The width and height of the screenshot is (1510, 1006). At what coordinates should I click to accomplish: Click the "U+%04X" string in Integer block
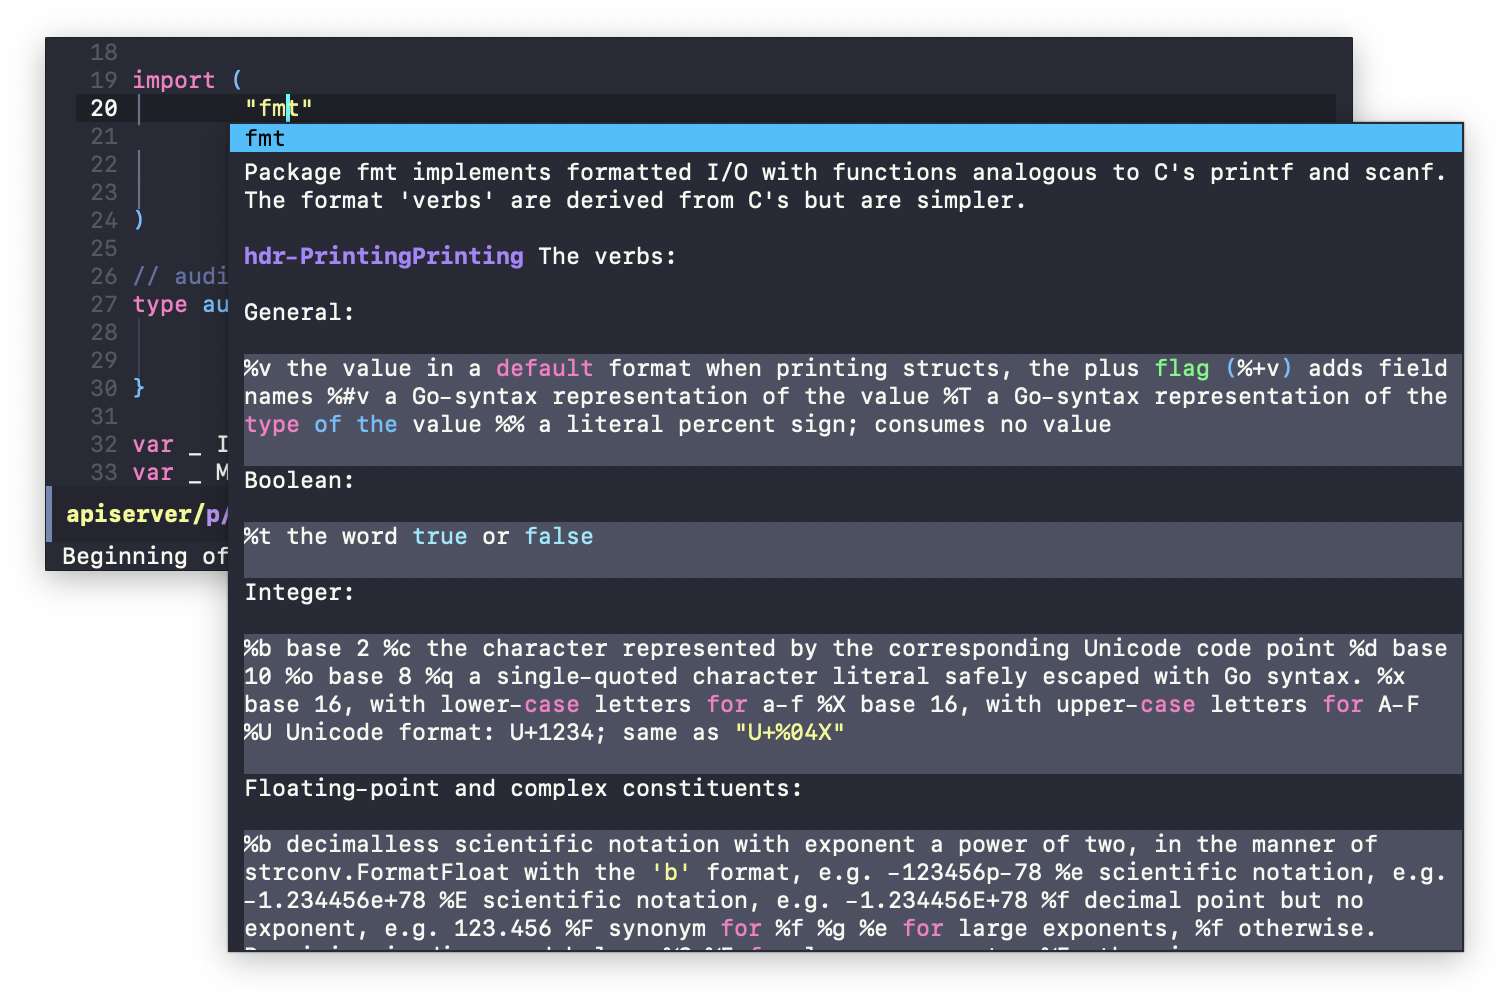tap(789, 732)
